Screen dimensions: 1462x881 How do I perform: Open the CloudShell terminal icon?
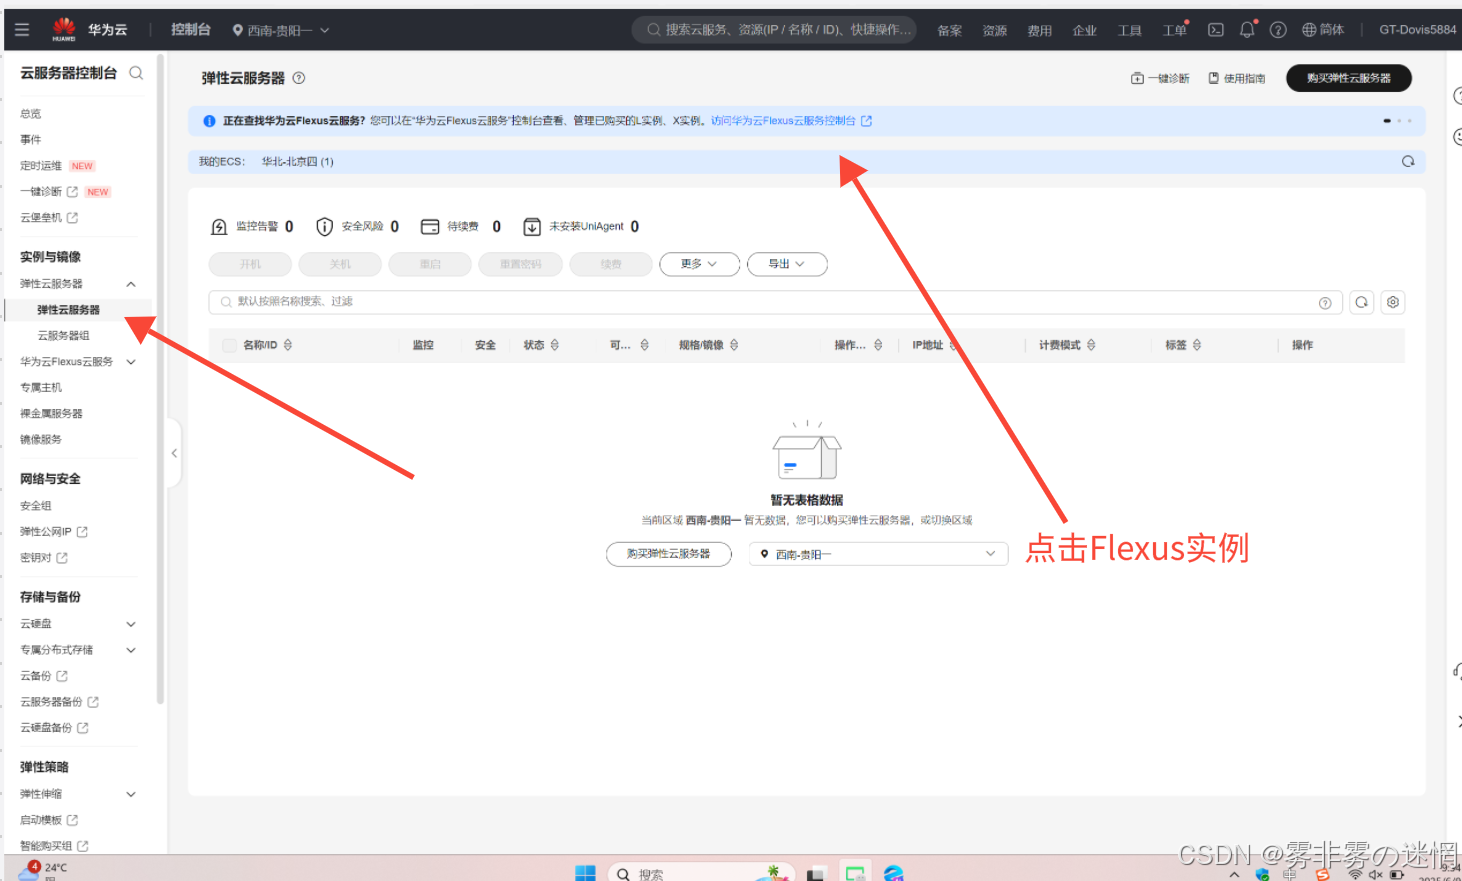pos(1215,30)
